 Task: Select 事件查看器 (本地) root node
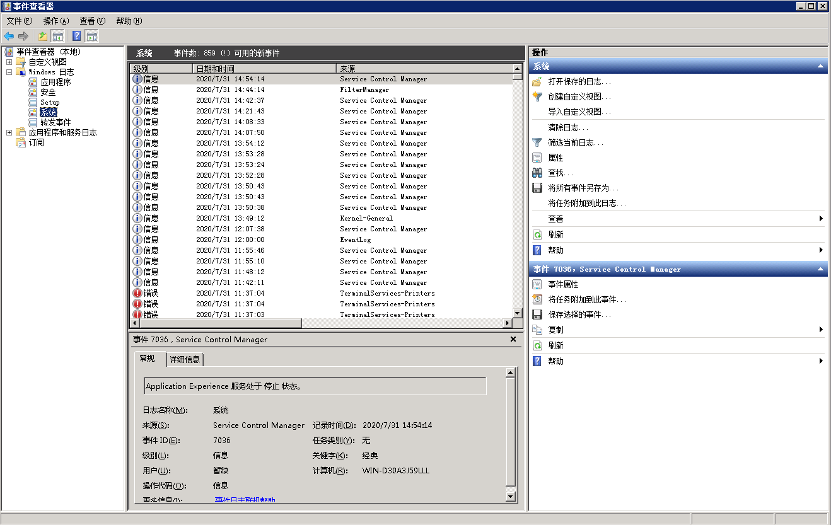(x=48, y=52)
